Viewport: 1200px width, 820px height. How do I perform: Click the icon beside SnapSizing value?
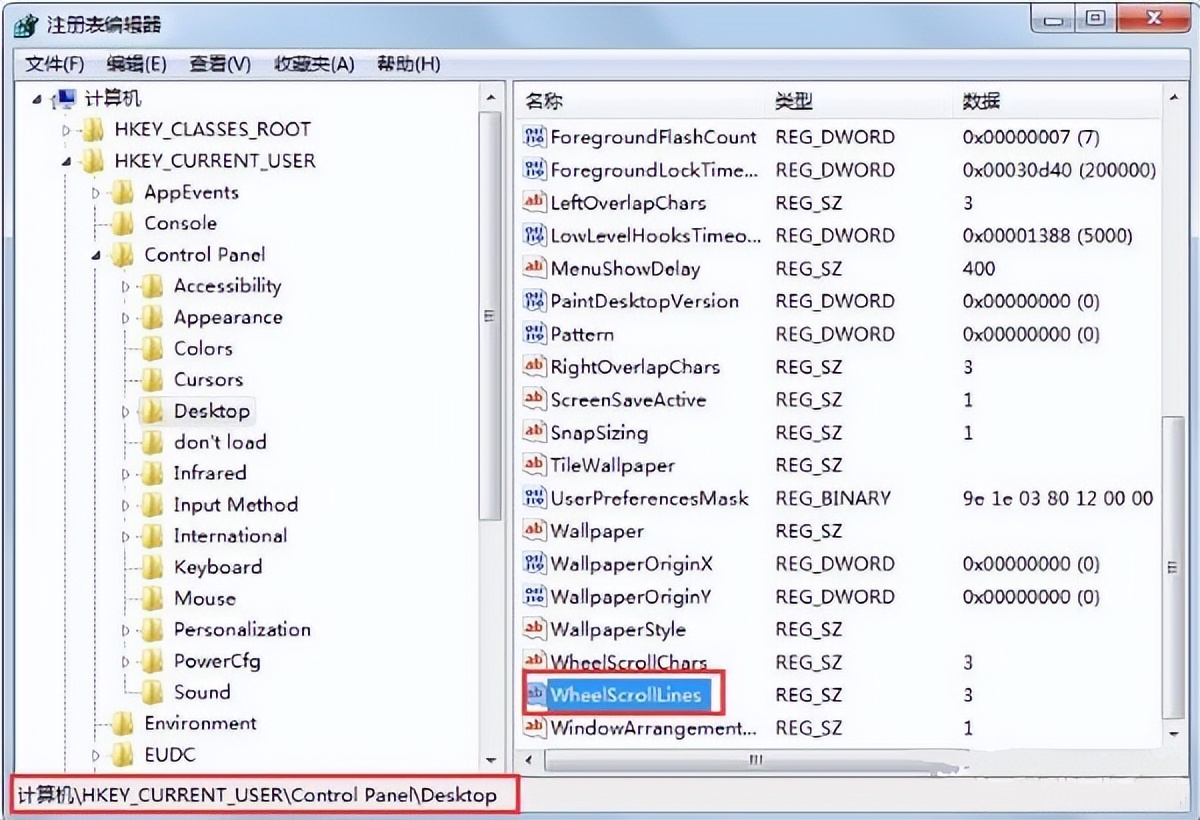point(535,433)
